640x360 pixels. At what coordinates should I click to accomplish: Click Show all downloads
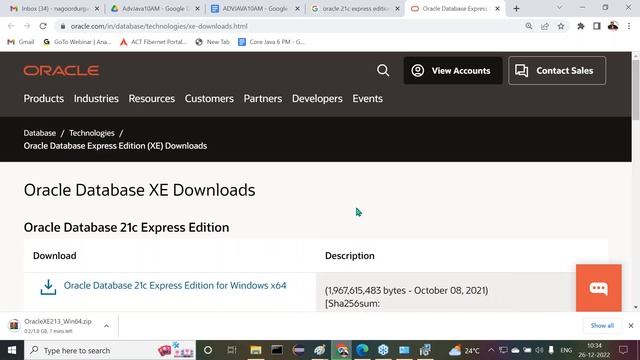tap(602, 326)
